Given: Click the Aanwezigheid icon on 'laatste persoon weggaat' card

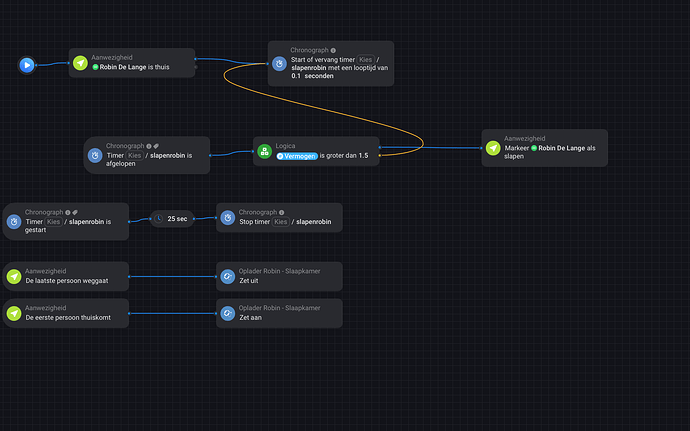Looking at the screenshot, I should [x=14, y=276].
